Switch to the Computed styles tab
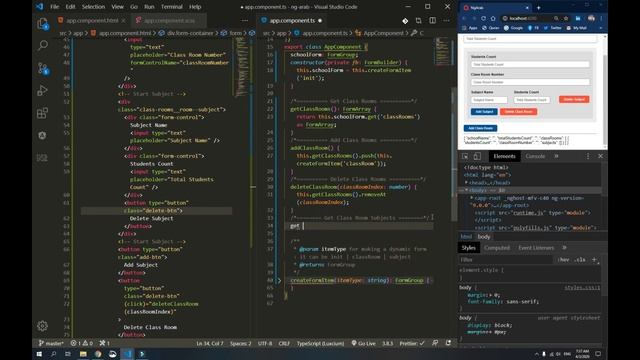 click(497, 248)
